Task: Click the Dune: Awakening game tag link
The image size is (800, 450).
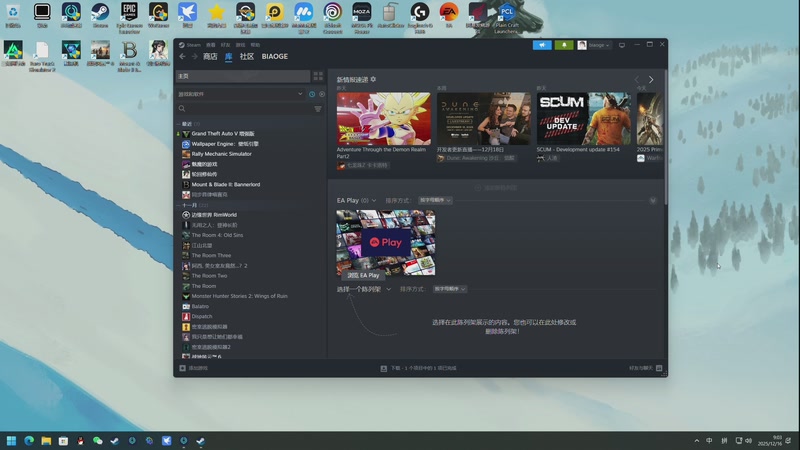Action: [476, 159]
